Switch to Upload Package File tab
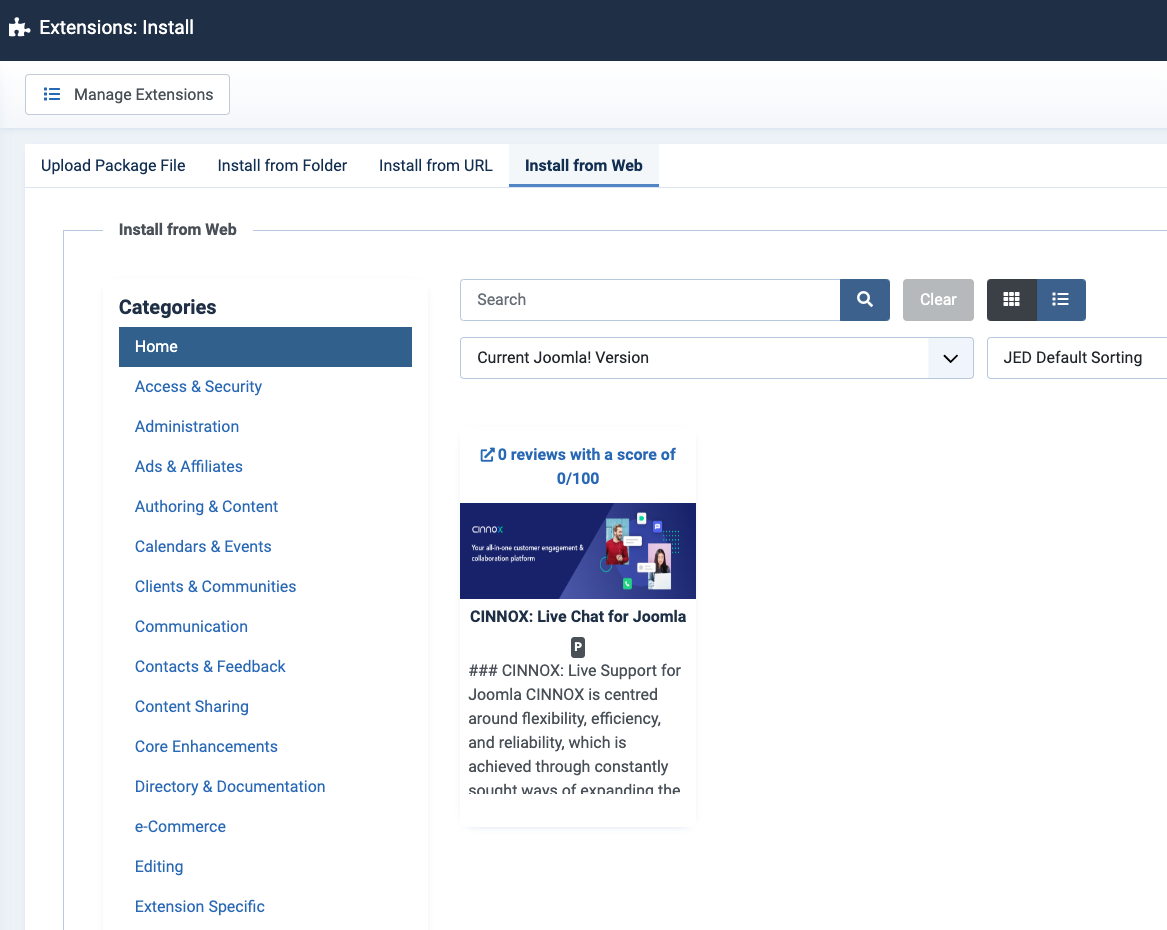1167x930 pixels. click(x=113, y=165)
